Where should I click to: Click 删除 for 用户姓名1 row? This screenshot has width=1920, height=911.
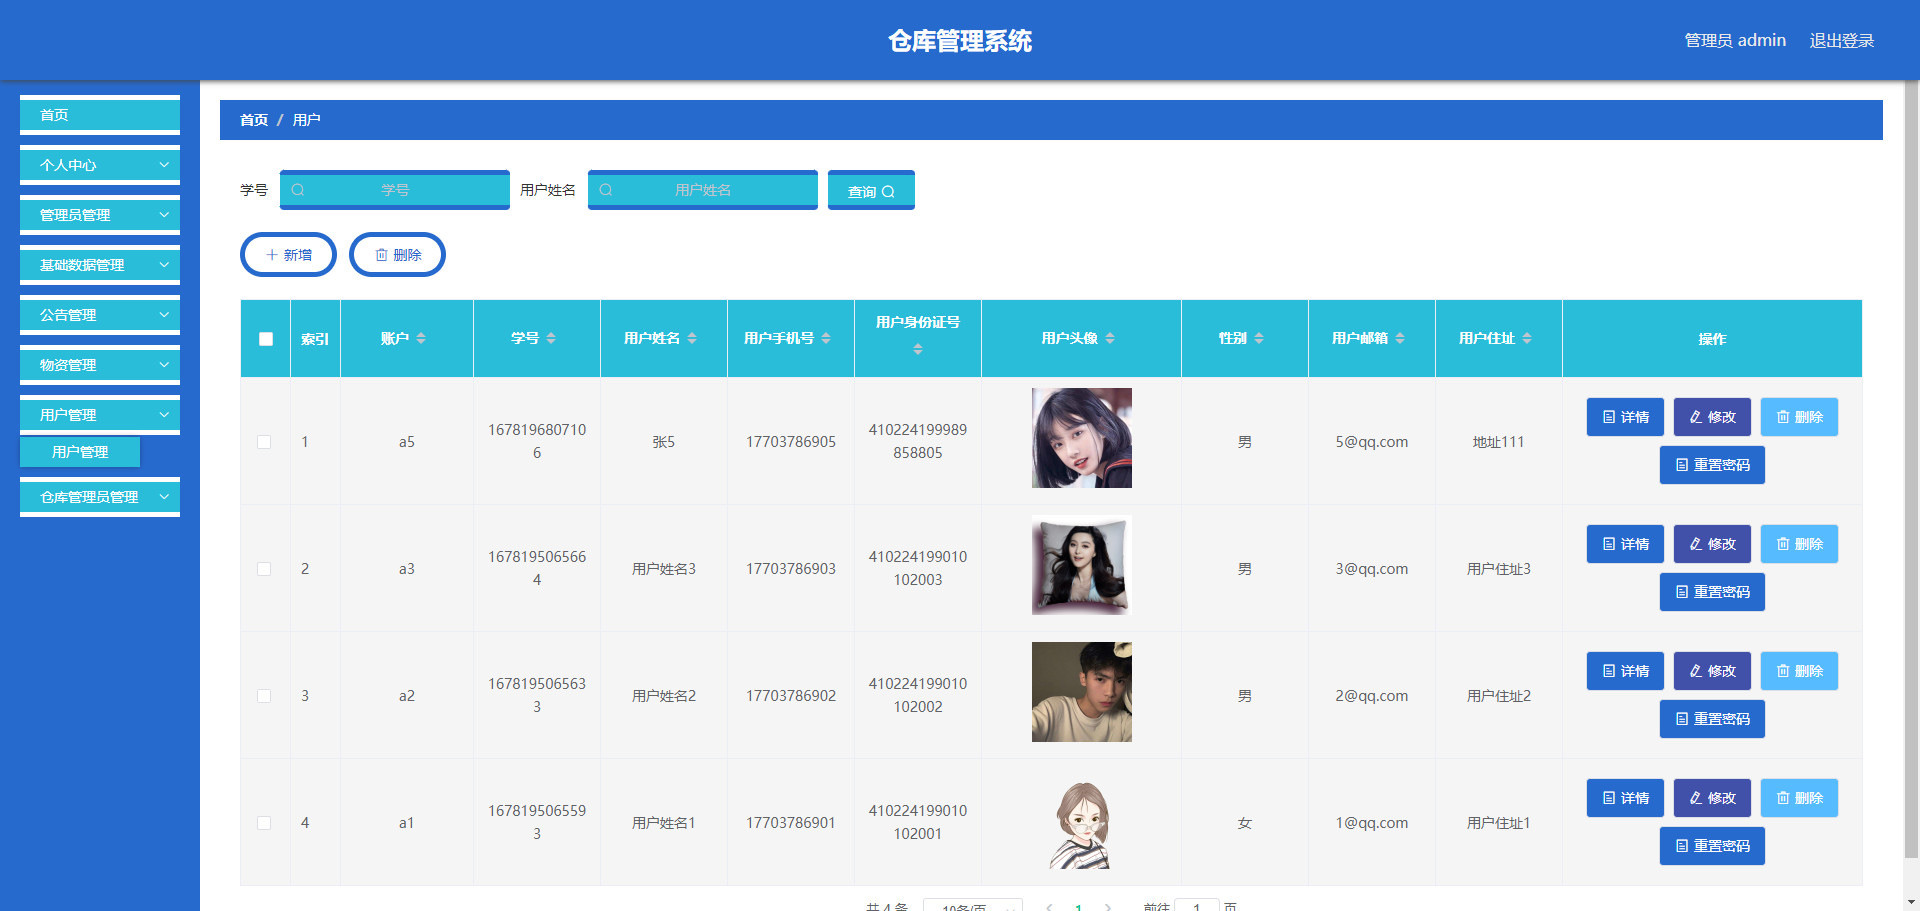coord(1799,798)
